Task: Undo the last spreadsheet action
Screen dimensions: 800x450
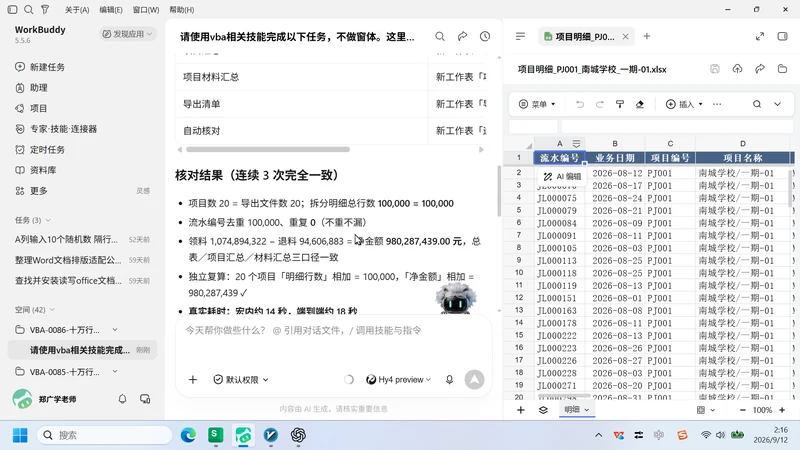Action: [x=580, y=104]
